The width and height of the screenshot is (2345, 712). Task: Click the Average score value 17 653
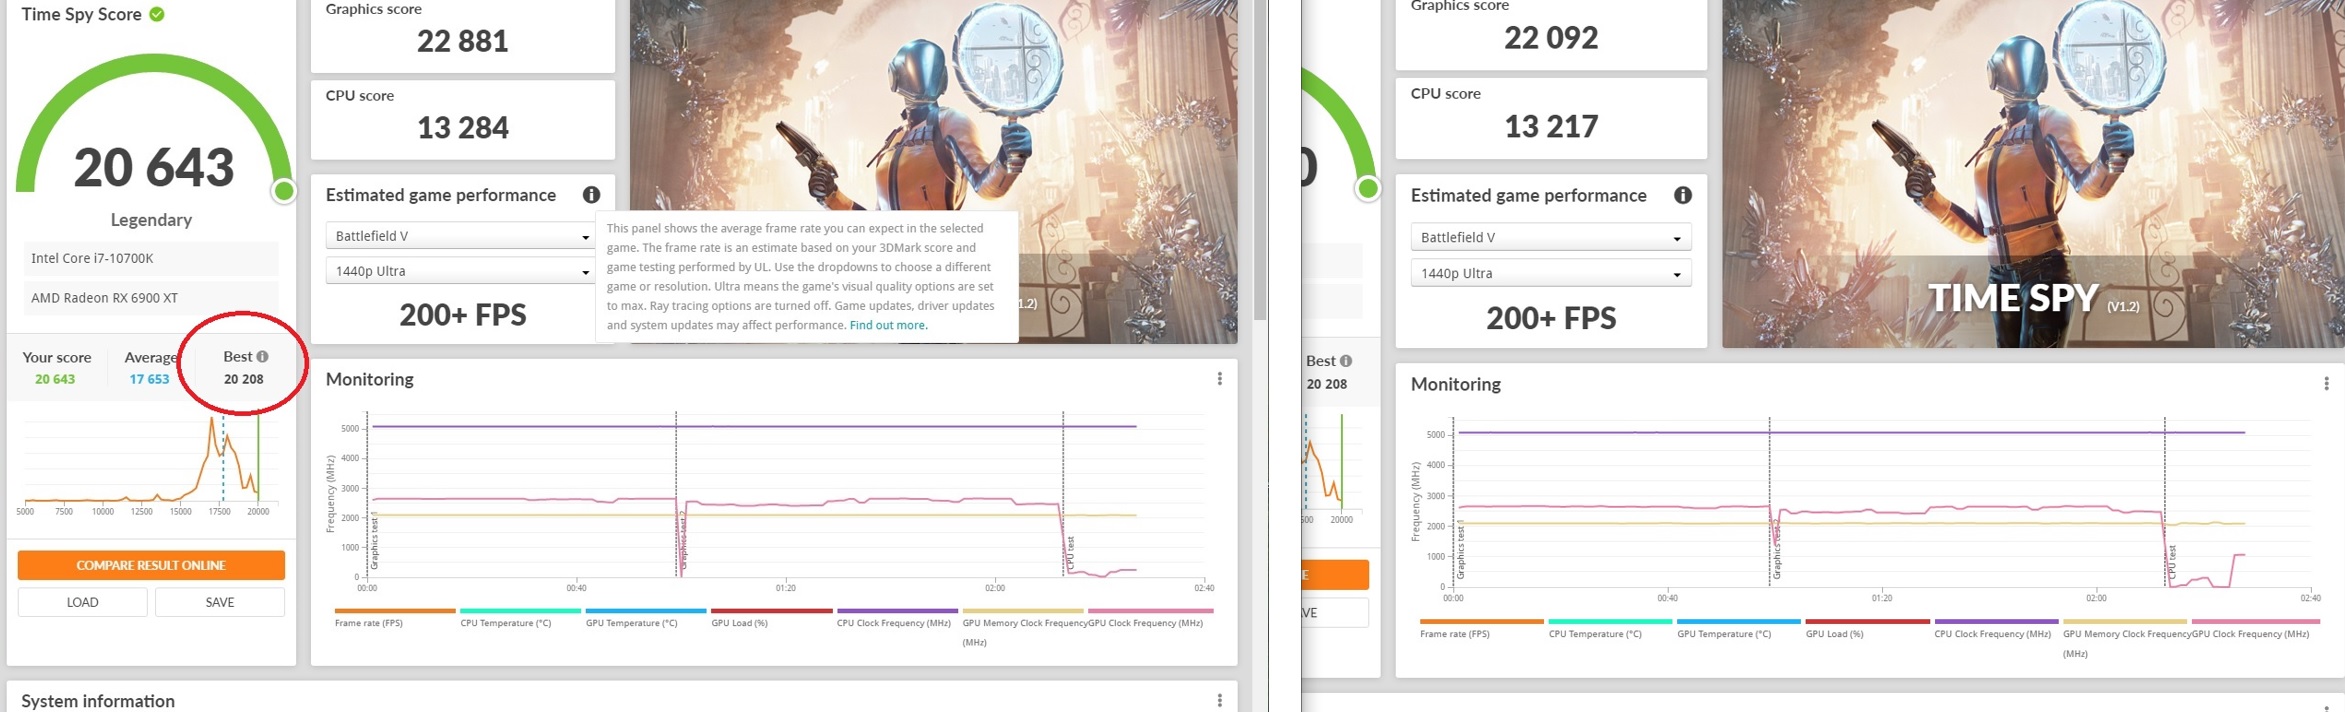tap(149, 379)
